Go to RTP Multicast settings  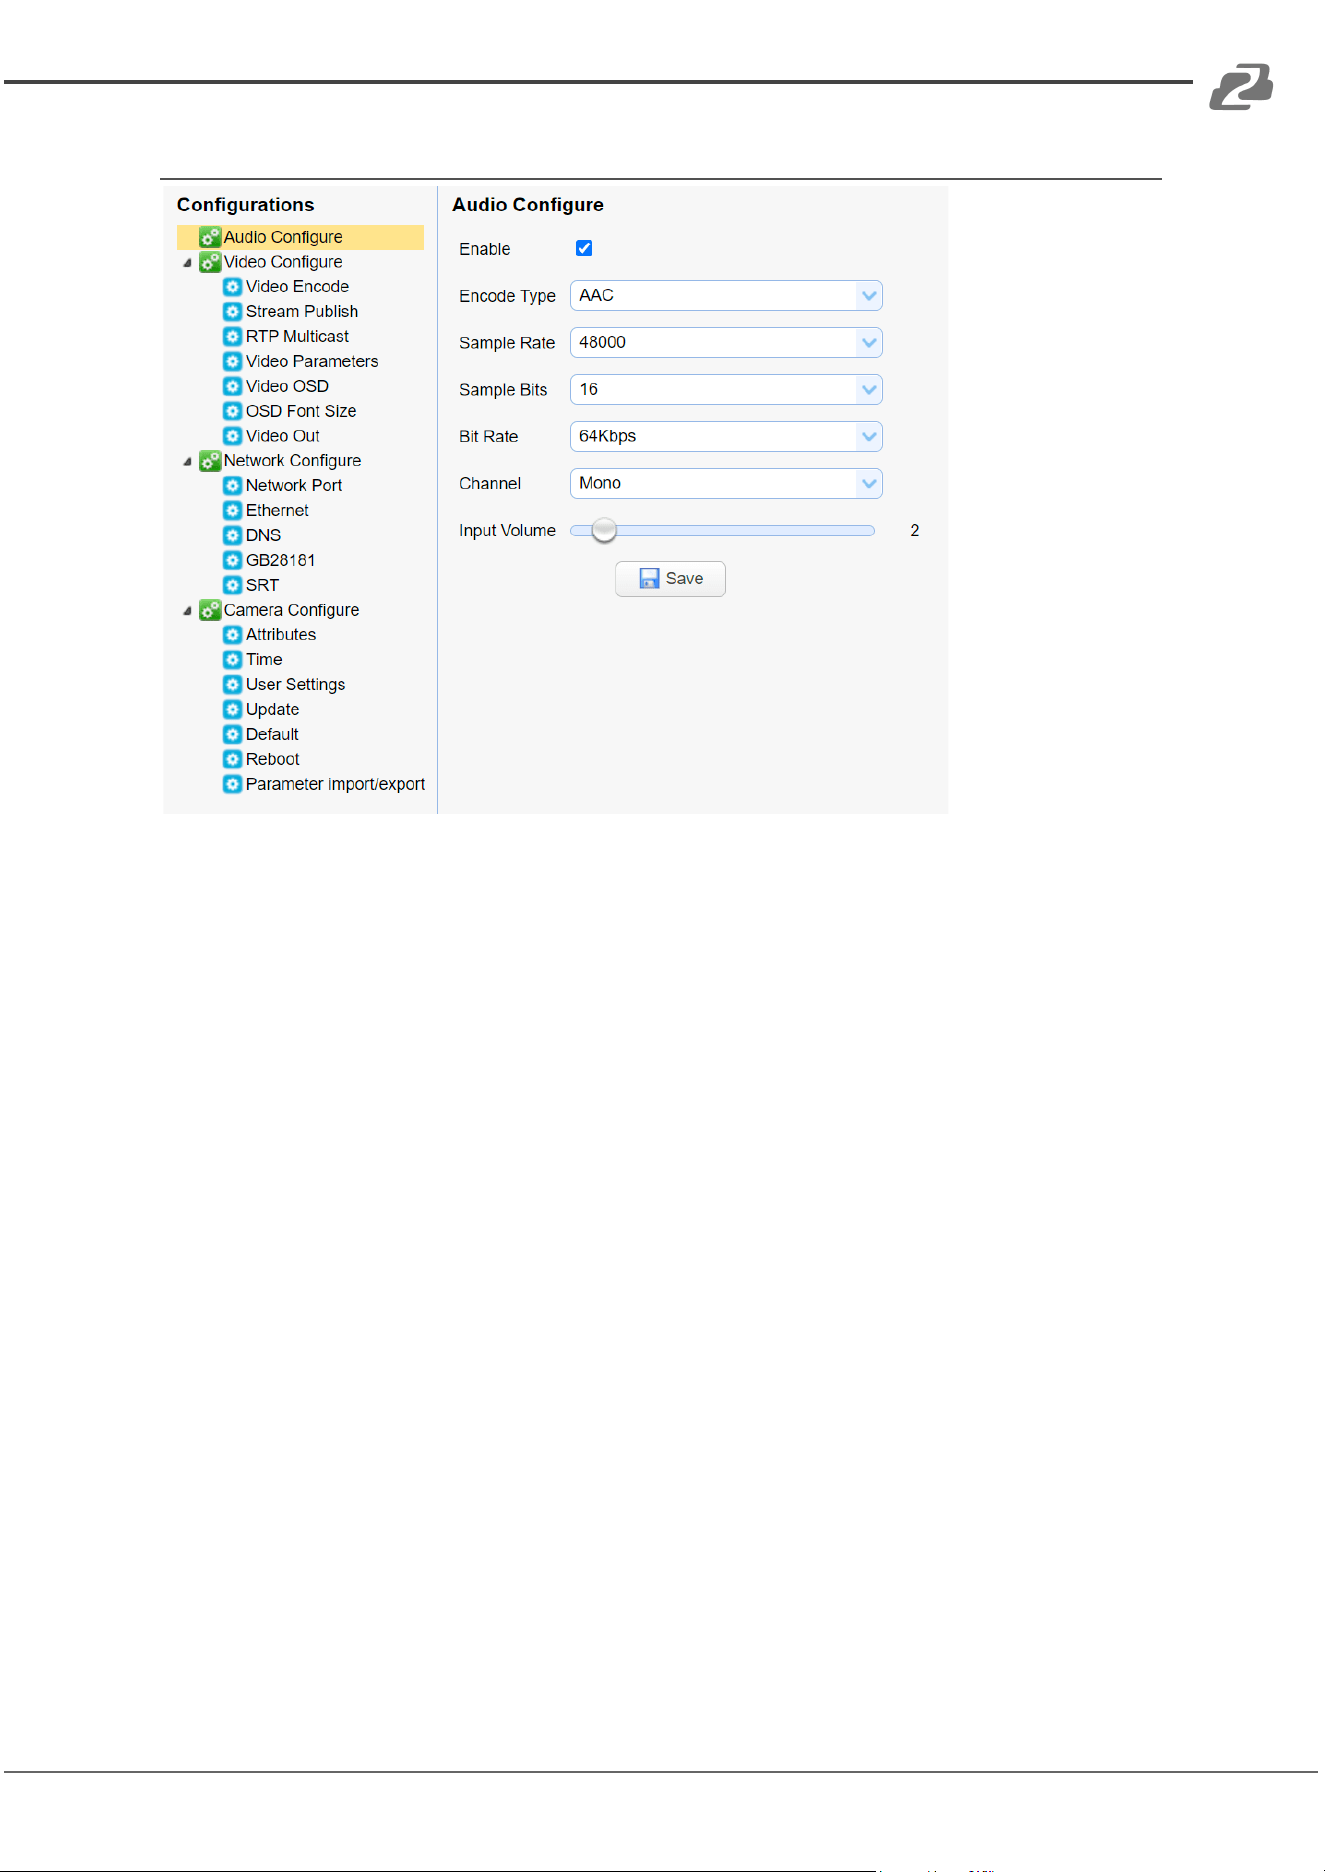[297, 337]
